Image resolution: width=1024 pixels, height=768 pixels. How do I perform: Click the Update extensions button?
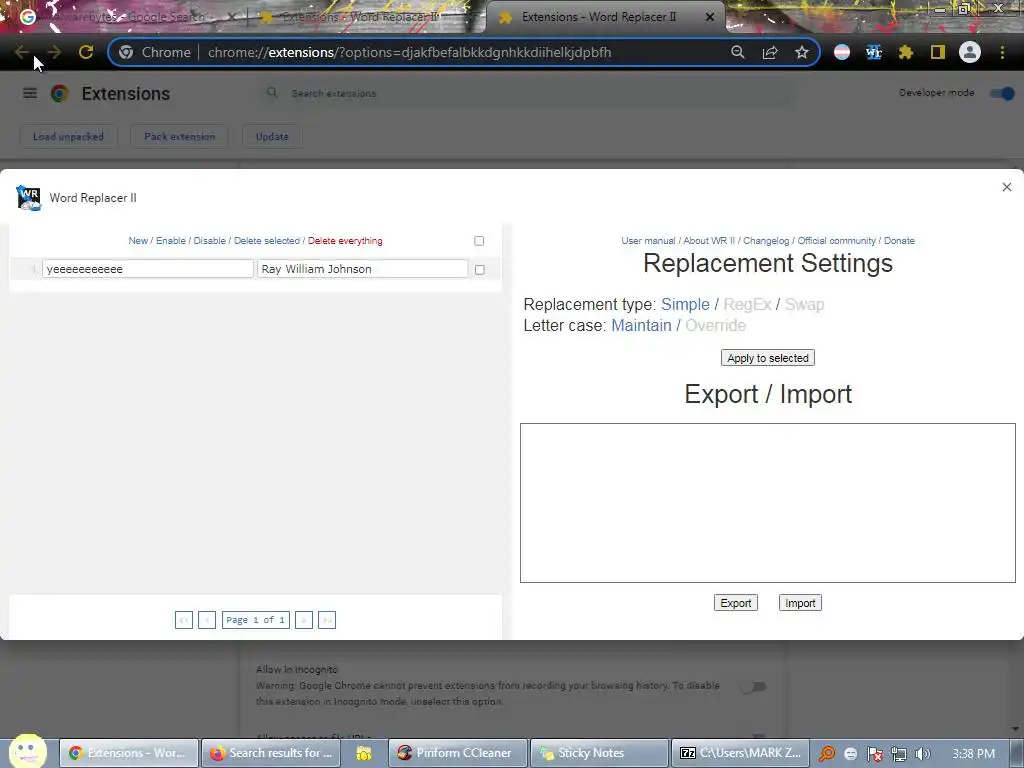click(272, 136)
